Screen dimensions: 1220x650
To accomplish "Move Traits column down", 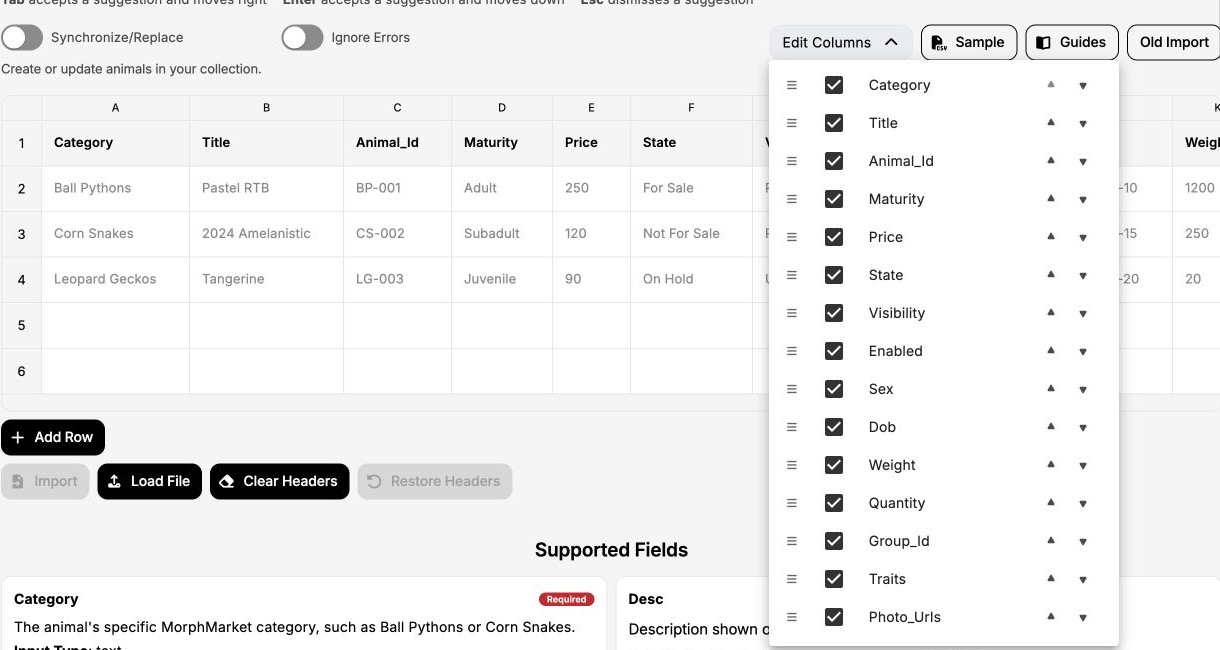I will tap(1083, 580).
